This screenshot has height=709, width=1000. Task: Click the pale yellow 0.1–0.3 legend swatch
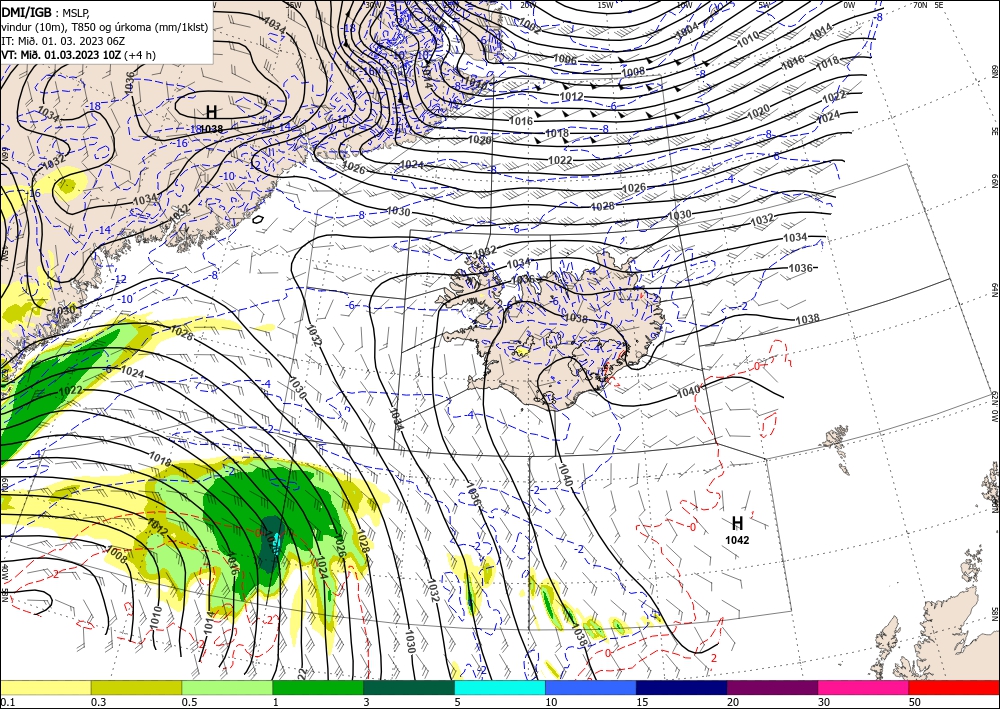(45, 687)
